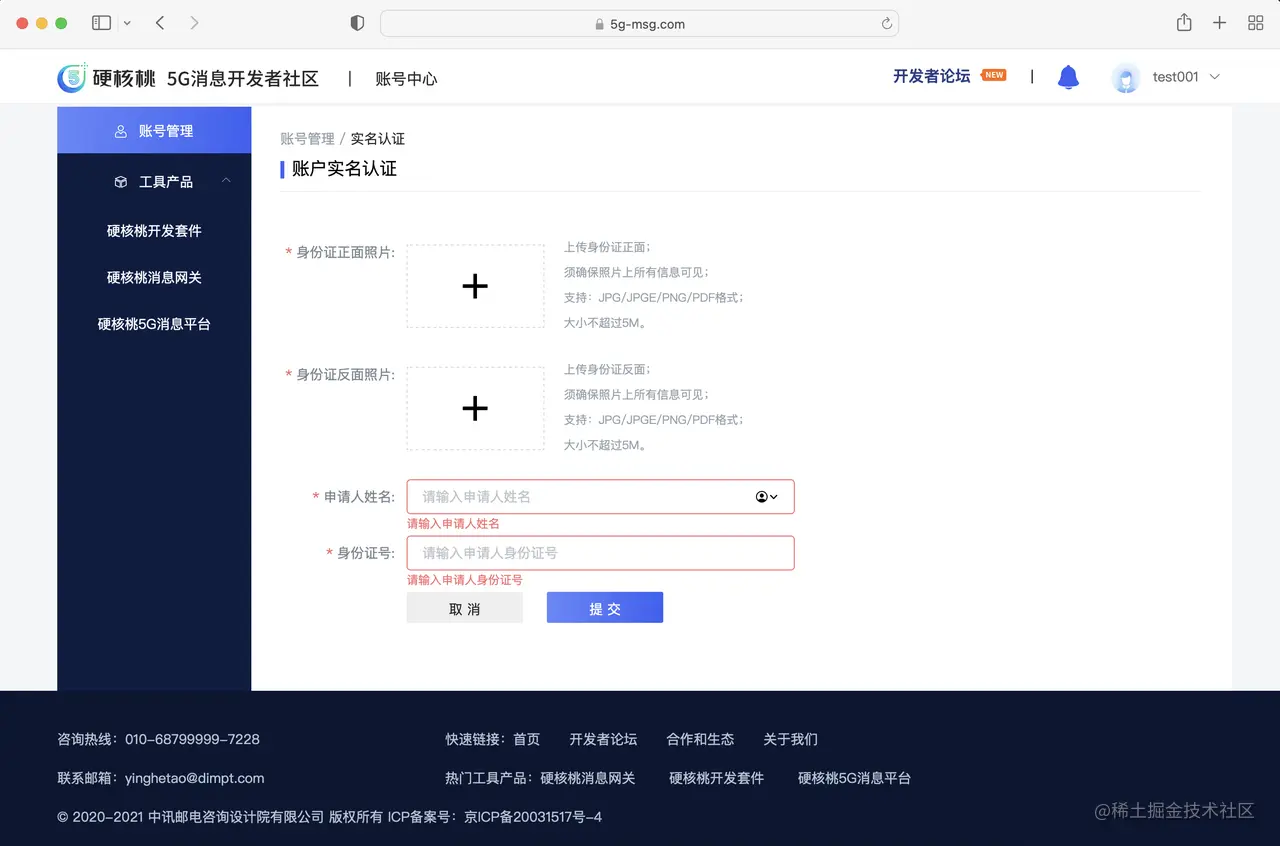
Task: Click hint text 上传身份证正面；
Action: pos(607,247)
